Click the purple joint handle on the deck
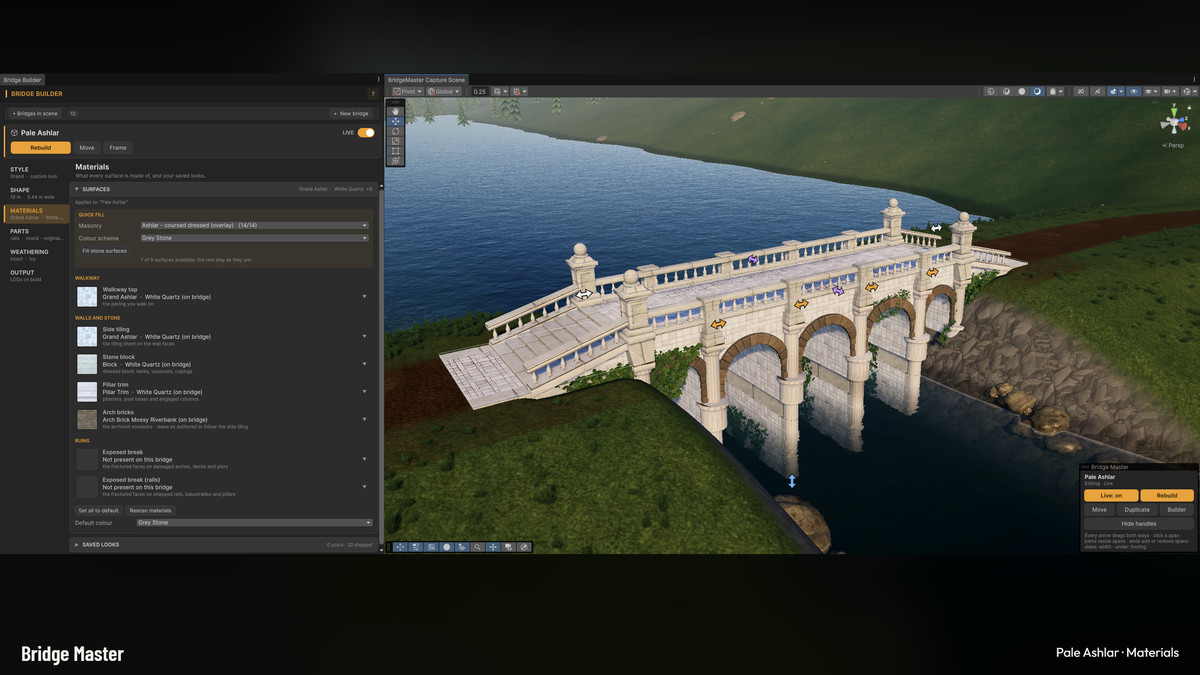 click(x=752, y=260)
